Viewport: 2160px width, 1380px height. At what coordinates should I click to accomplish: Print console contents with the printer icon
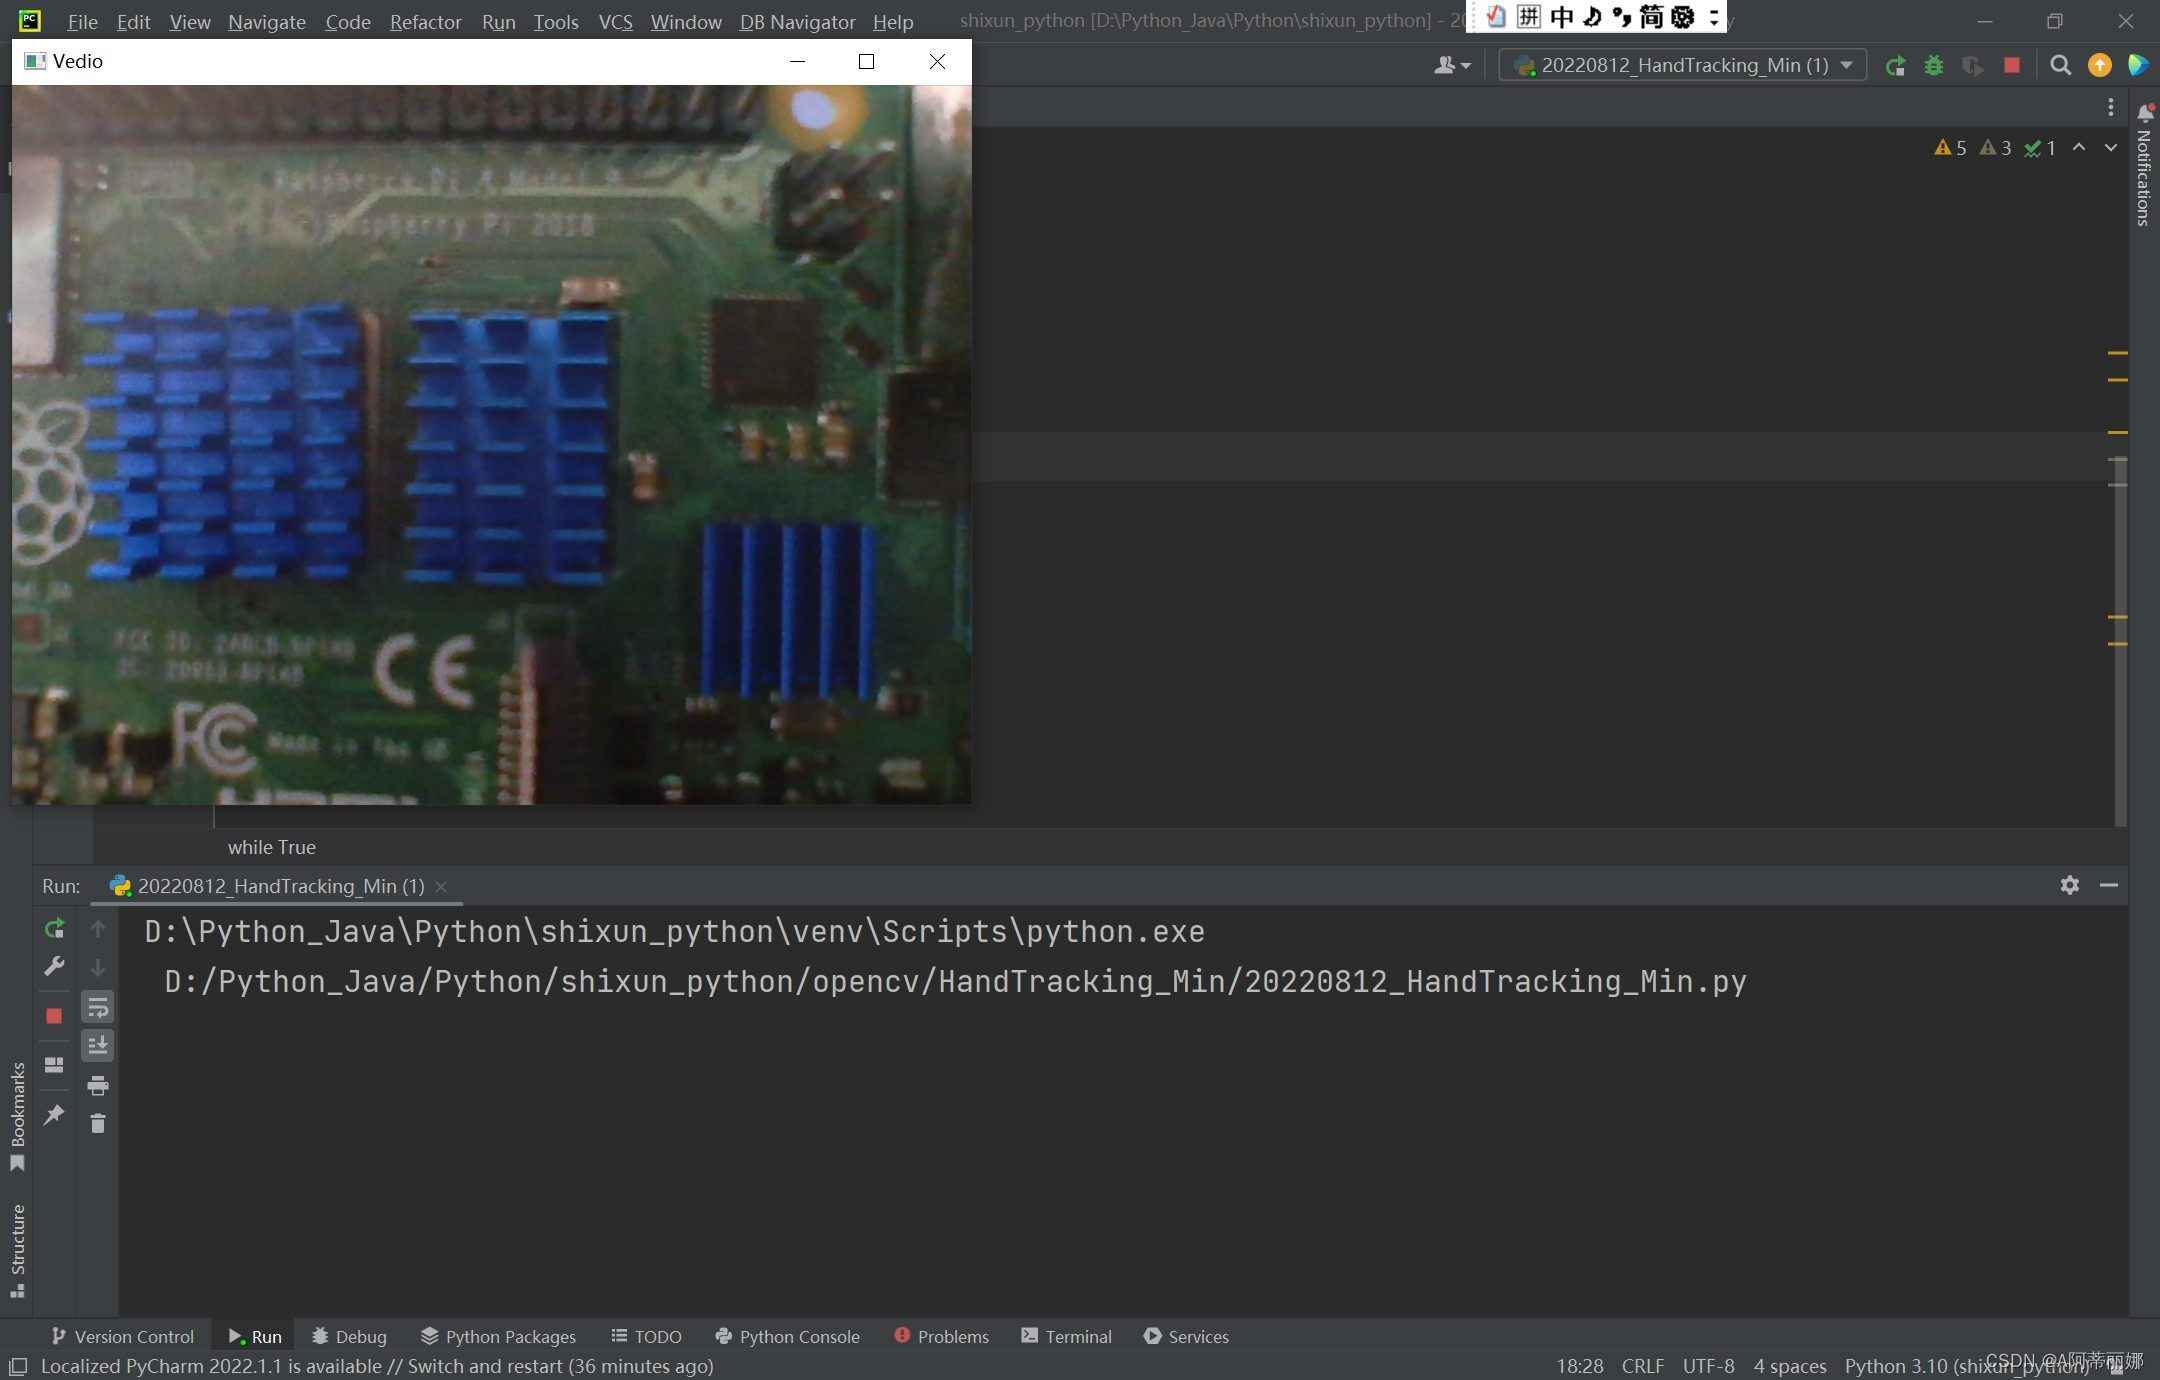pos(97,1085)
